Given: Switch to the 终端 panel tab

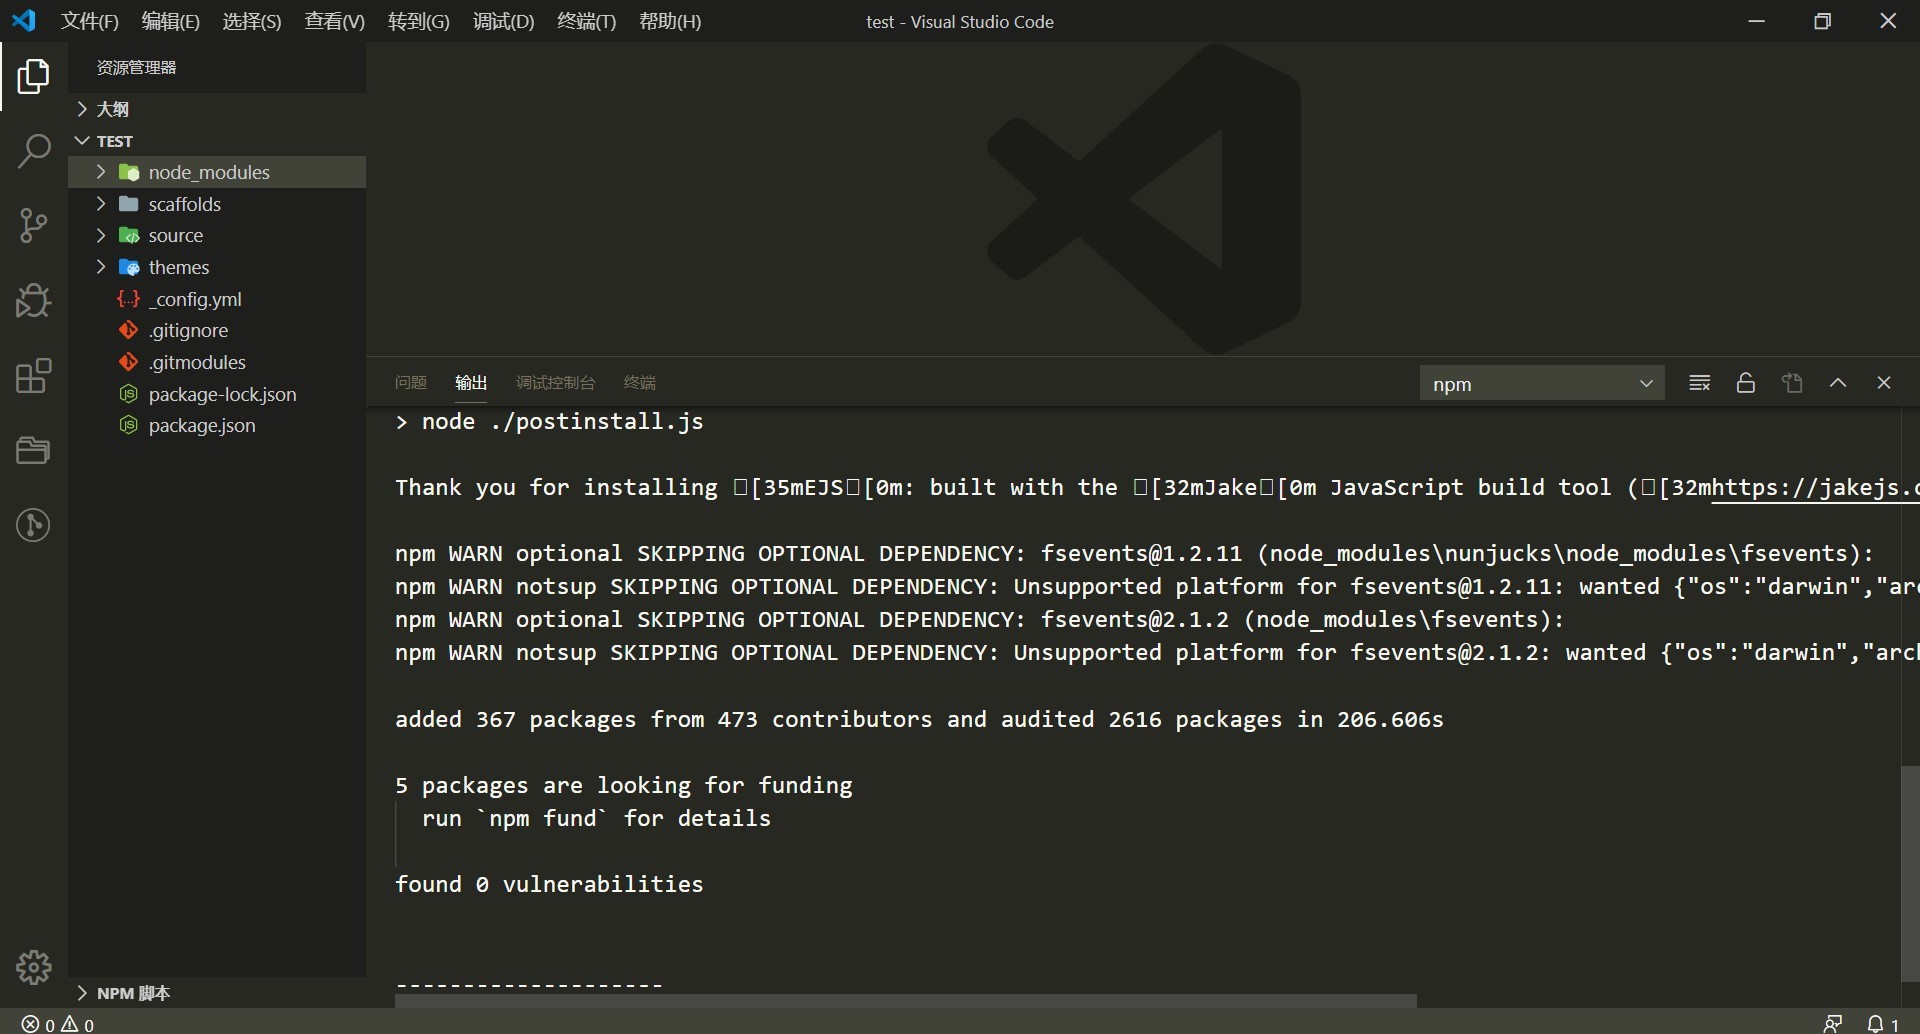Looking at the screenshot, I should [640, 383].
